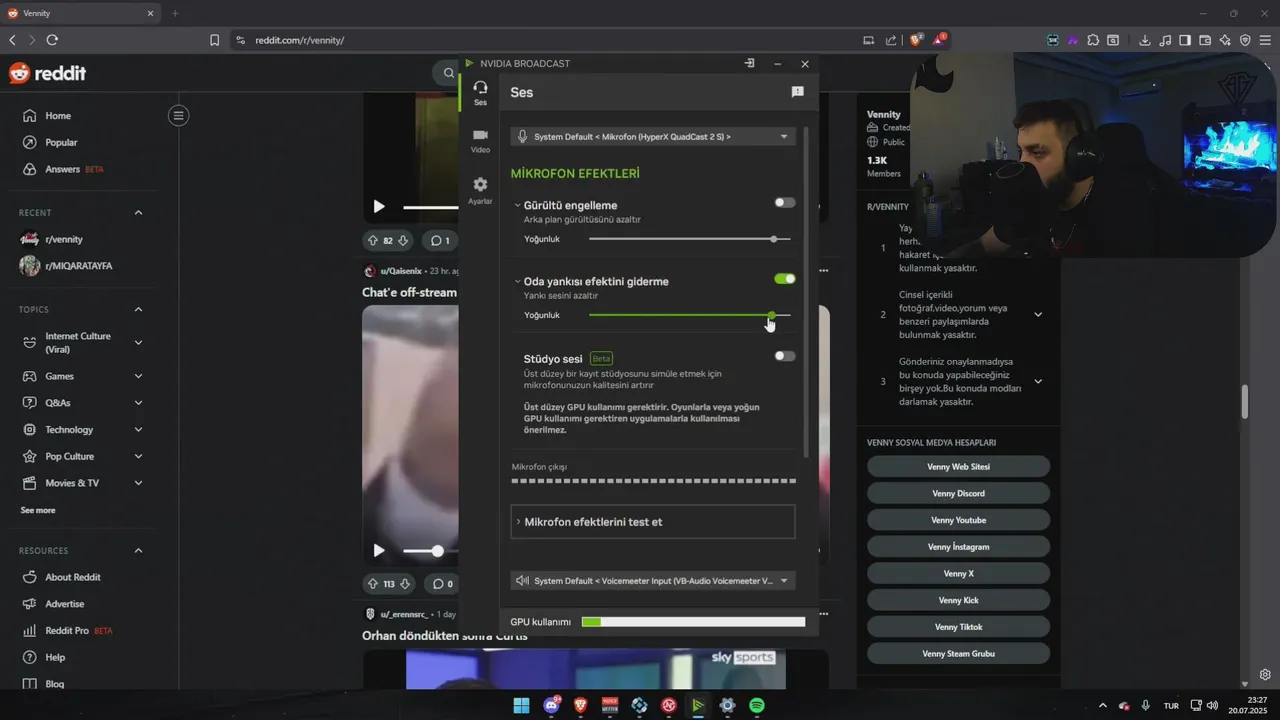The image size is (1280, 720).
Task: Upvote the post with 82 points
Action: point(373,241)
